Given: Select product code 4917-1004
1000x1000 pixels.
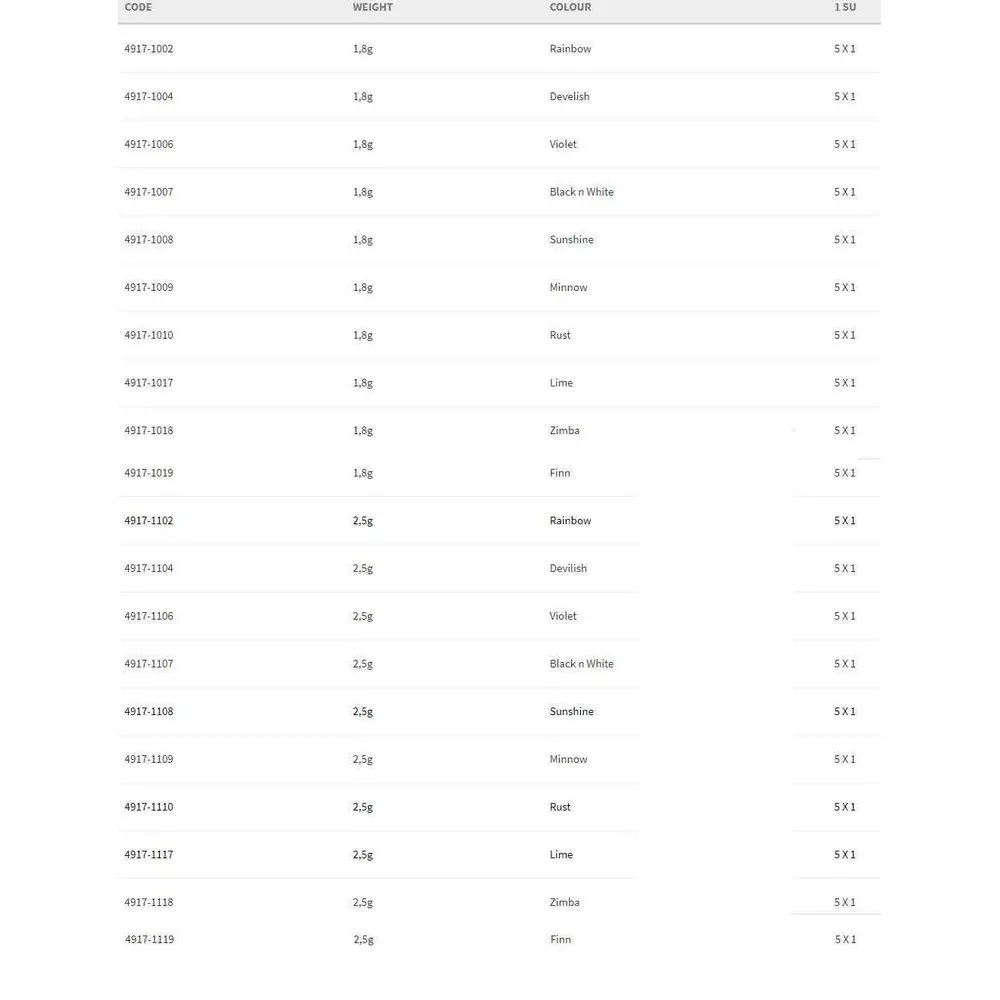Looking at the screenshot, I should tap(149, 97).
